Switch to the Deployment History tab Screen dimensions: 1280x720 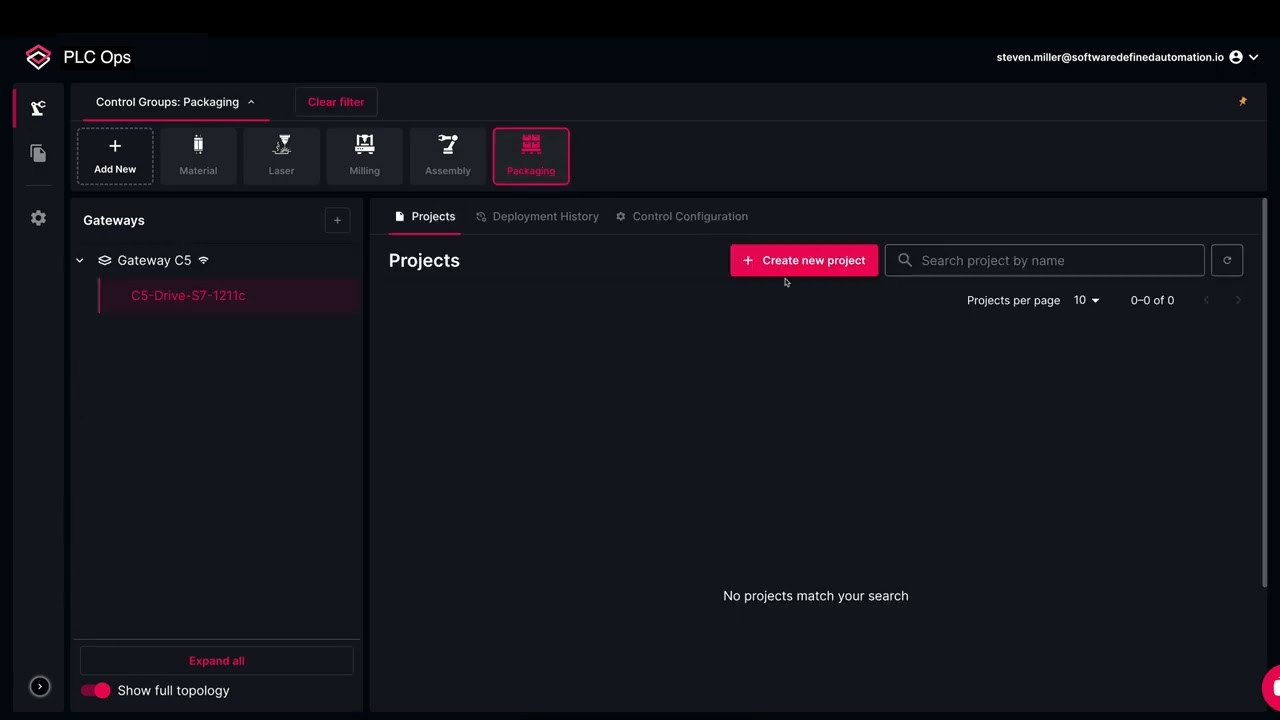point(537,216)
